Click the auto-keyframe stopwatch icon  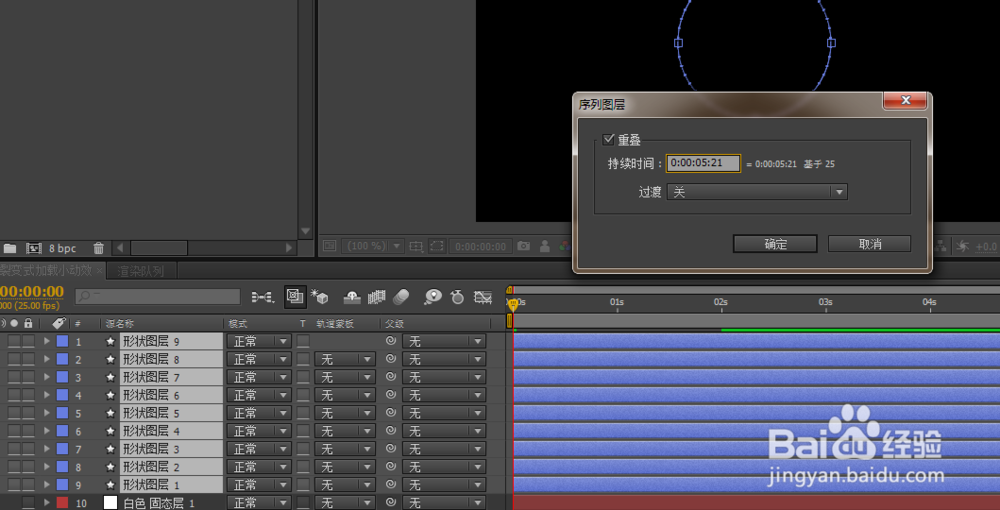click(457, 296)
